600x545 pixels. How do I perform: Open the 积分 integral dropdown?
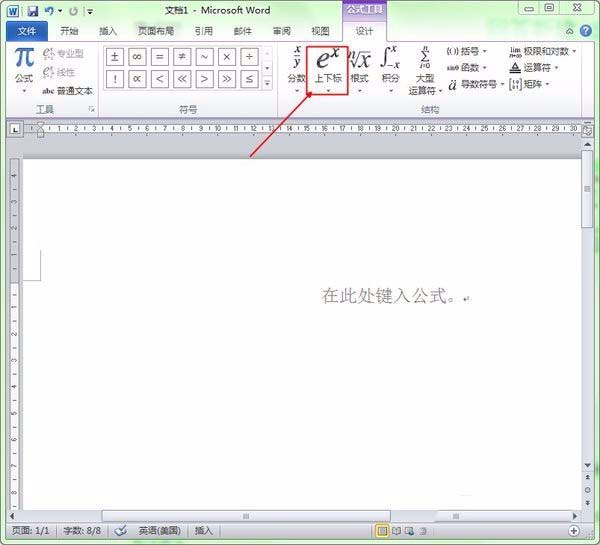point(391,70)
